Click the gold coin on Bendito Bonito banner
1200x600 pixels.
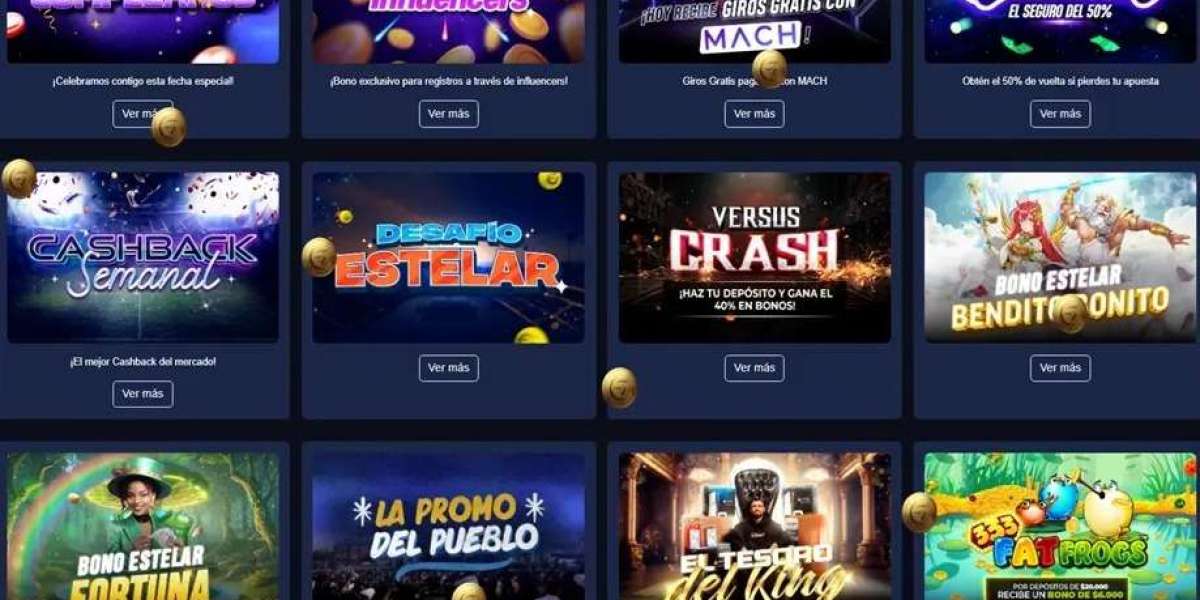click(x=1070, y=313)
